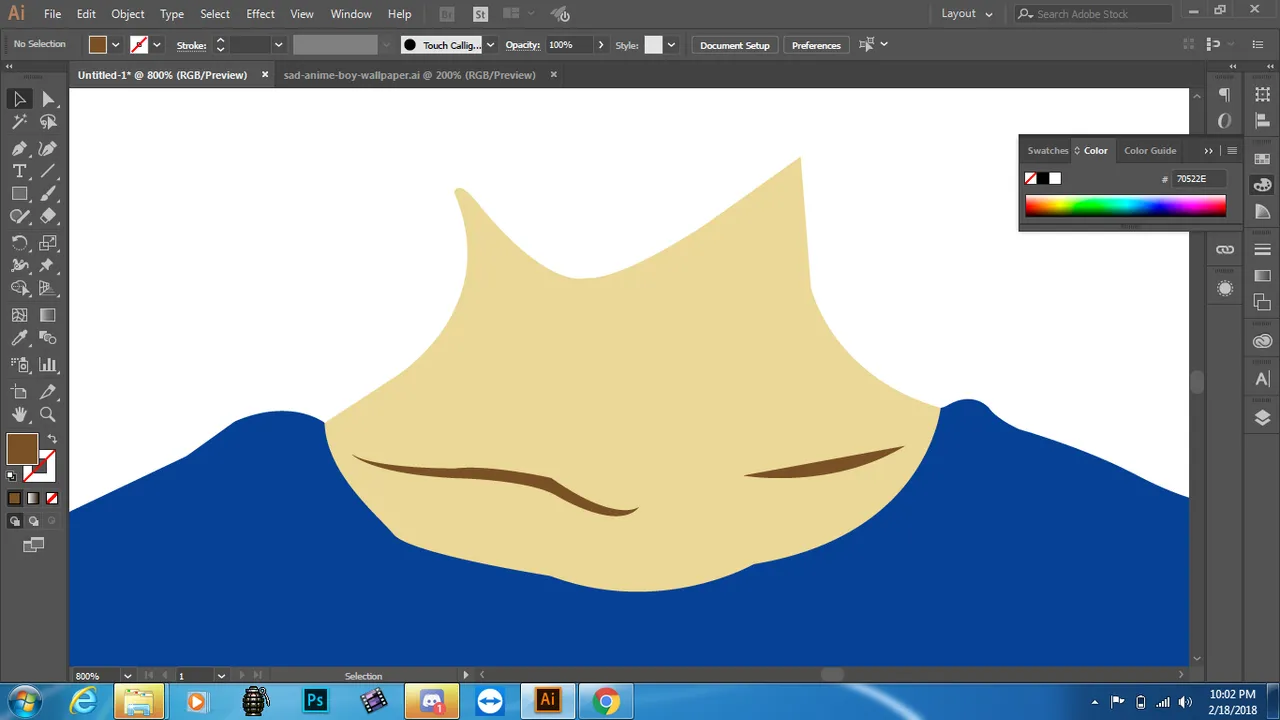Screen dimensions: 1280x720
Task: Select the Gradient tool
Action: (48, 315)
